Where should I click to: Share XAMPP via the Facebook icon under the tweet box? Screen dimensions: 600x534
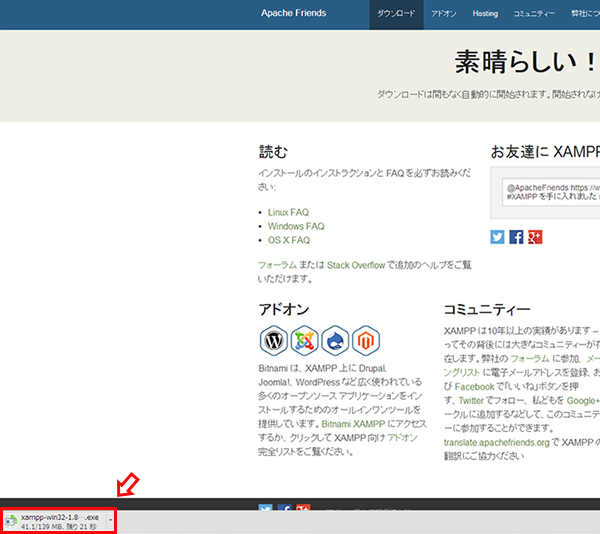516,237
